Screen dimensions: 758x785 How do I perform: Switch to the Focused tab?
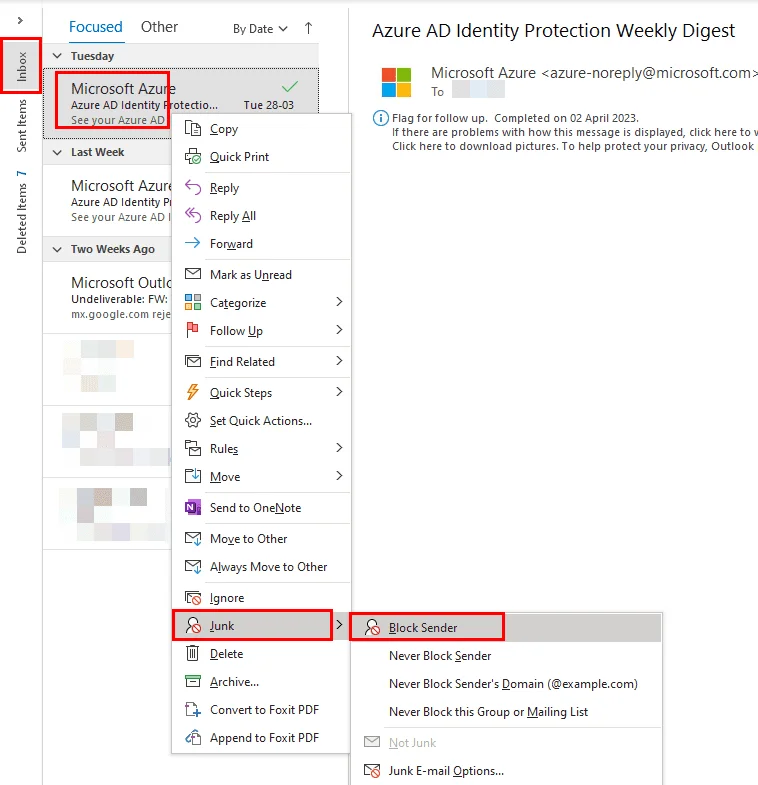[x=96, y=27]
